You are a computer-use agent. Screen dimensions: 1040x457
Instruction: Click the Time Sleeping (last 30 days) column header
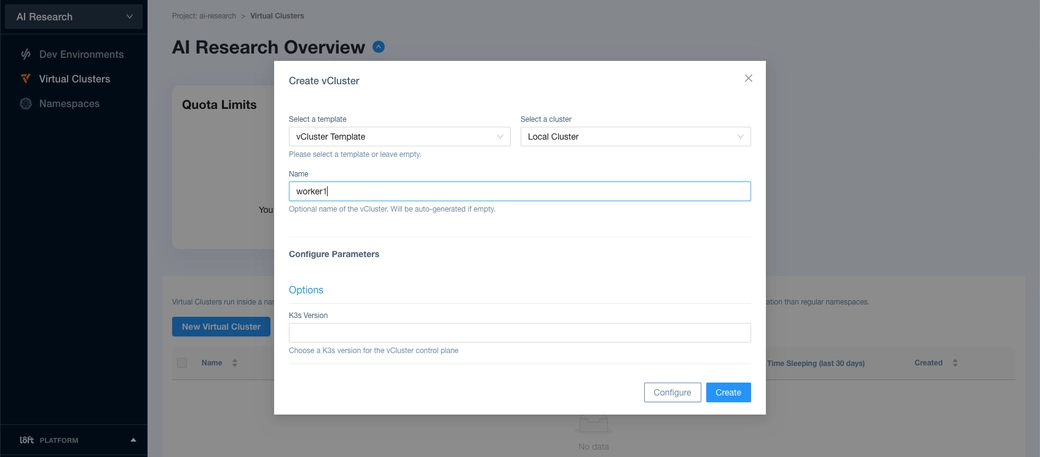[x=815, y=363]
